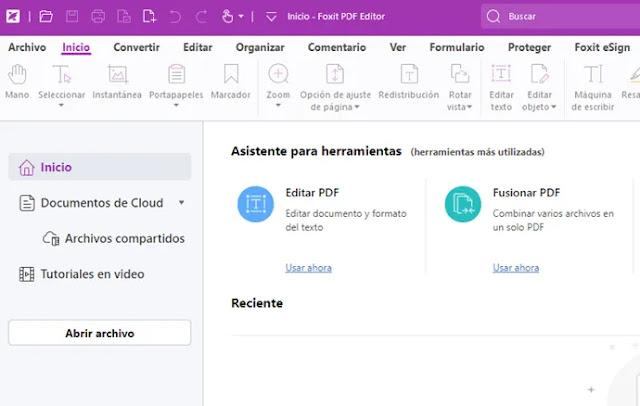Open the Proteger tab

tap(529, 47)
